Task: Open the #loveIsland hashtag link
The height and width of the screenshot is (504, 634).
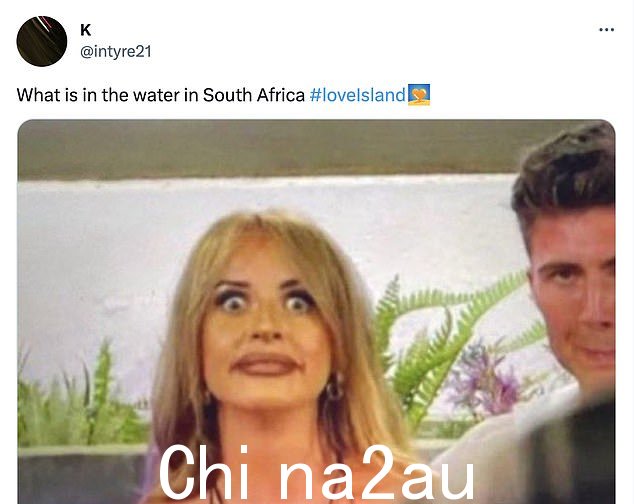Action: 357,95
